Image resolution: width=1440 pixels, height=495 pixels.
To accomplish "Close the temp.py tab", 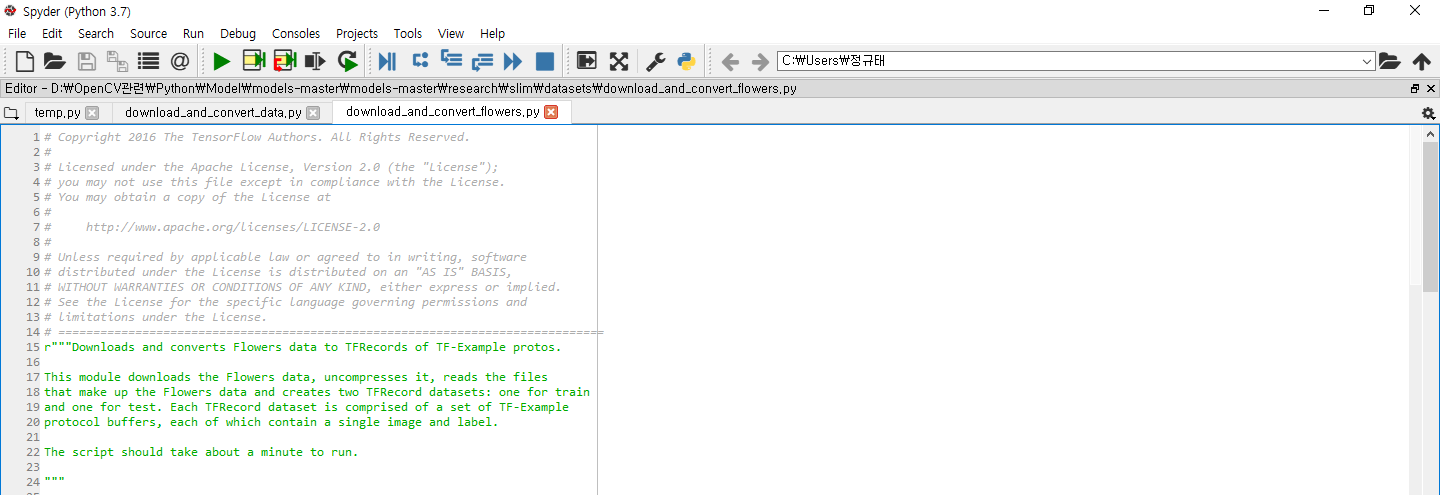I will [92, 113].
